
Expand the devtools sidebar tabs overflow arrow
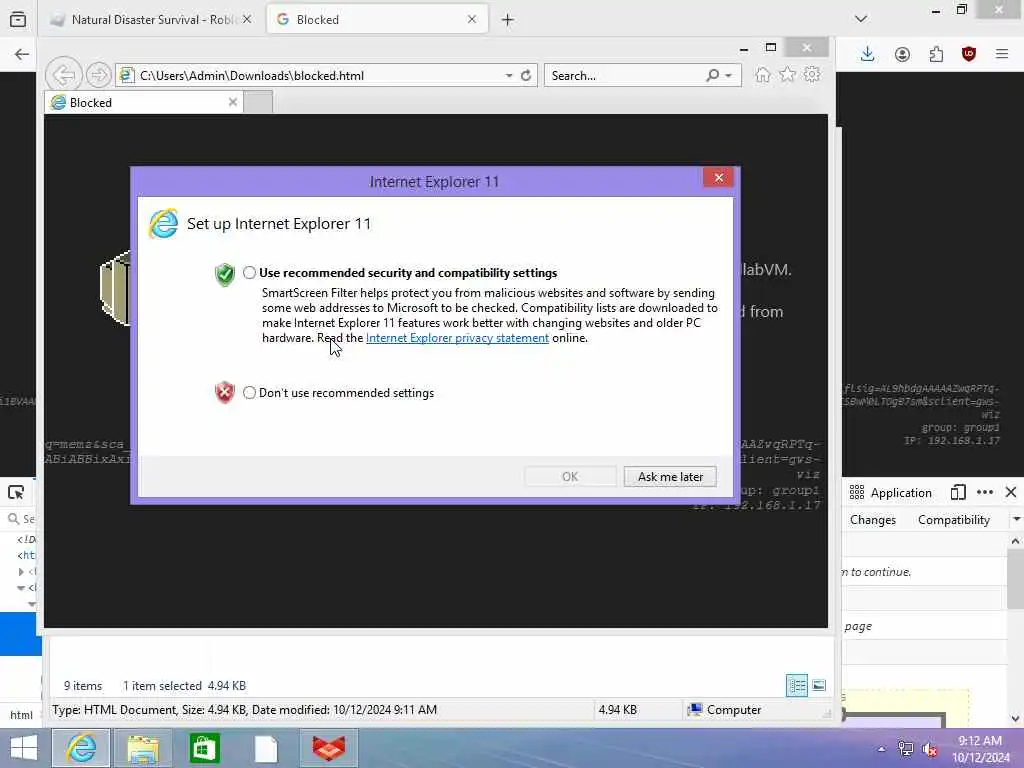point(1016,520)
